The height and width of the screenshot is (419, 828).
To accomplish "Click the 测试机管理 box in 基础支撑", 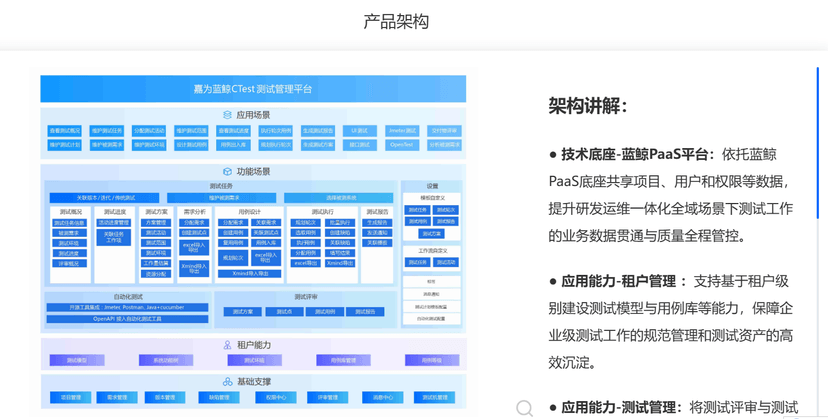I will coord(435,397).
